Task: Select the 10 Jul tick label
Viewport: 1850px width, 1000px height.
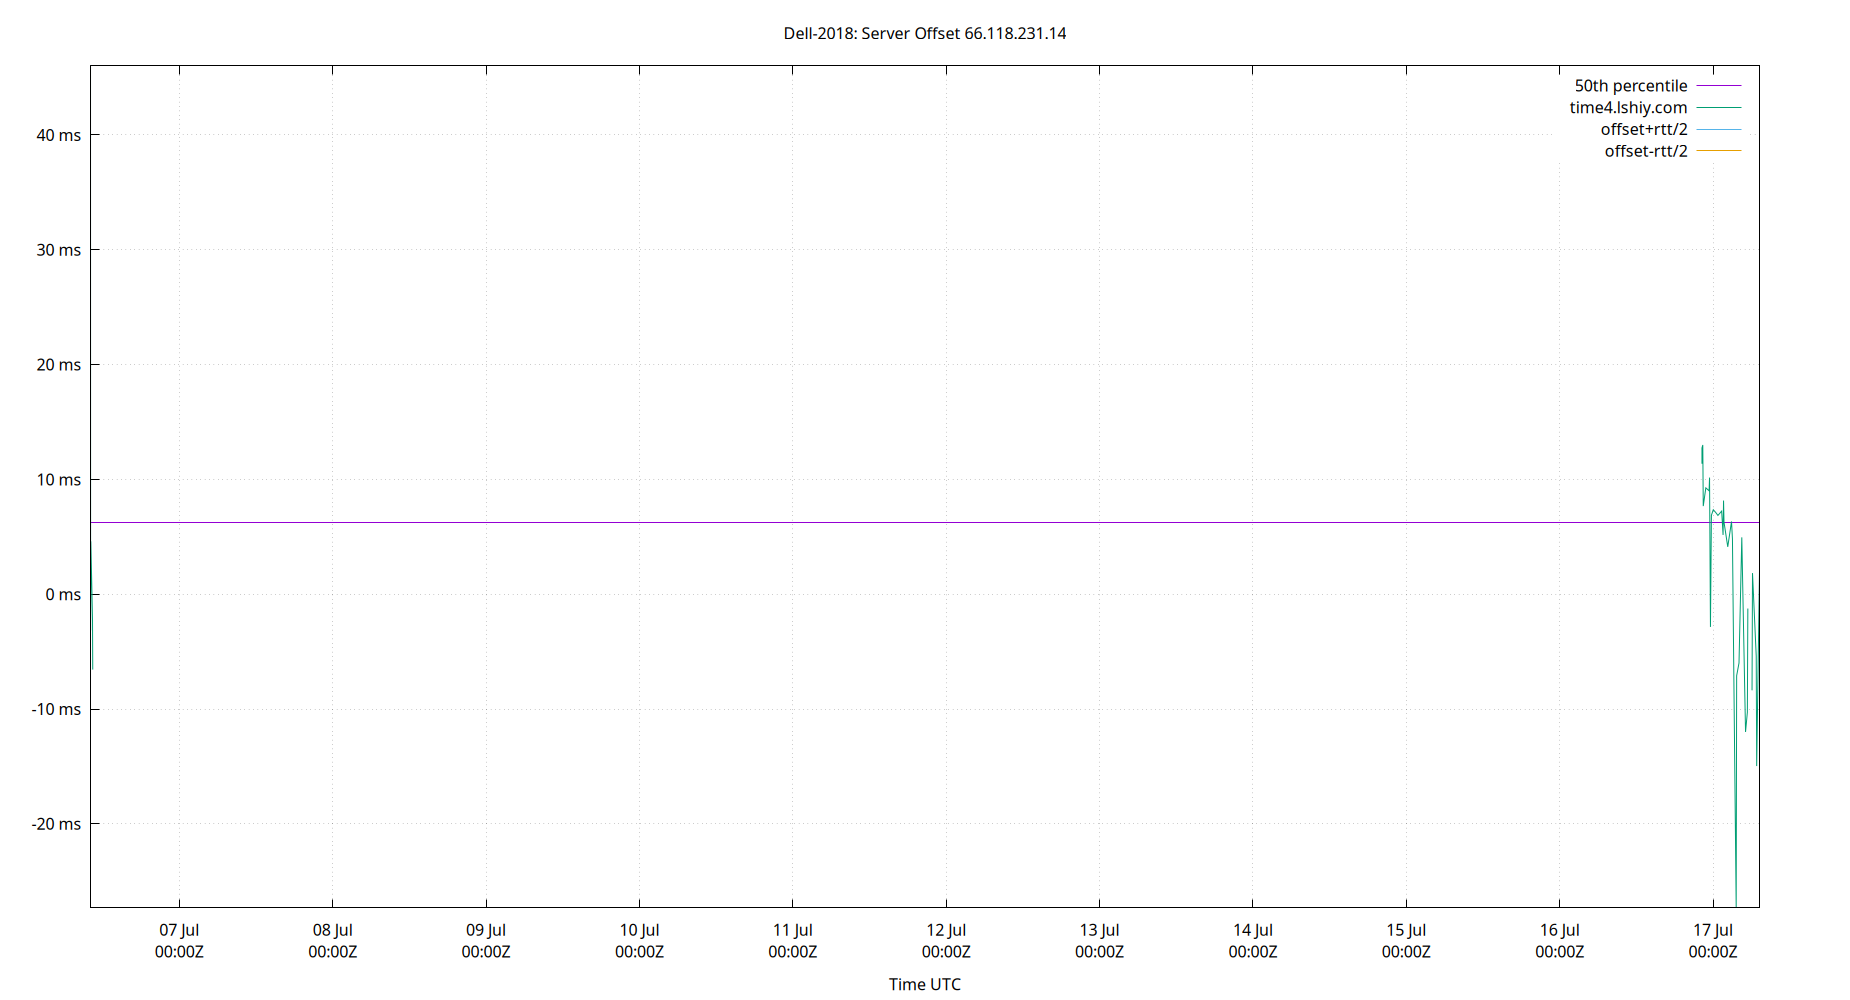Action: pos(640,929)
